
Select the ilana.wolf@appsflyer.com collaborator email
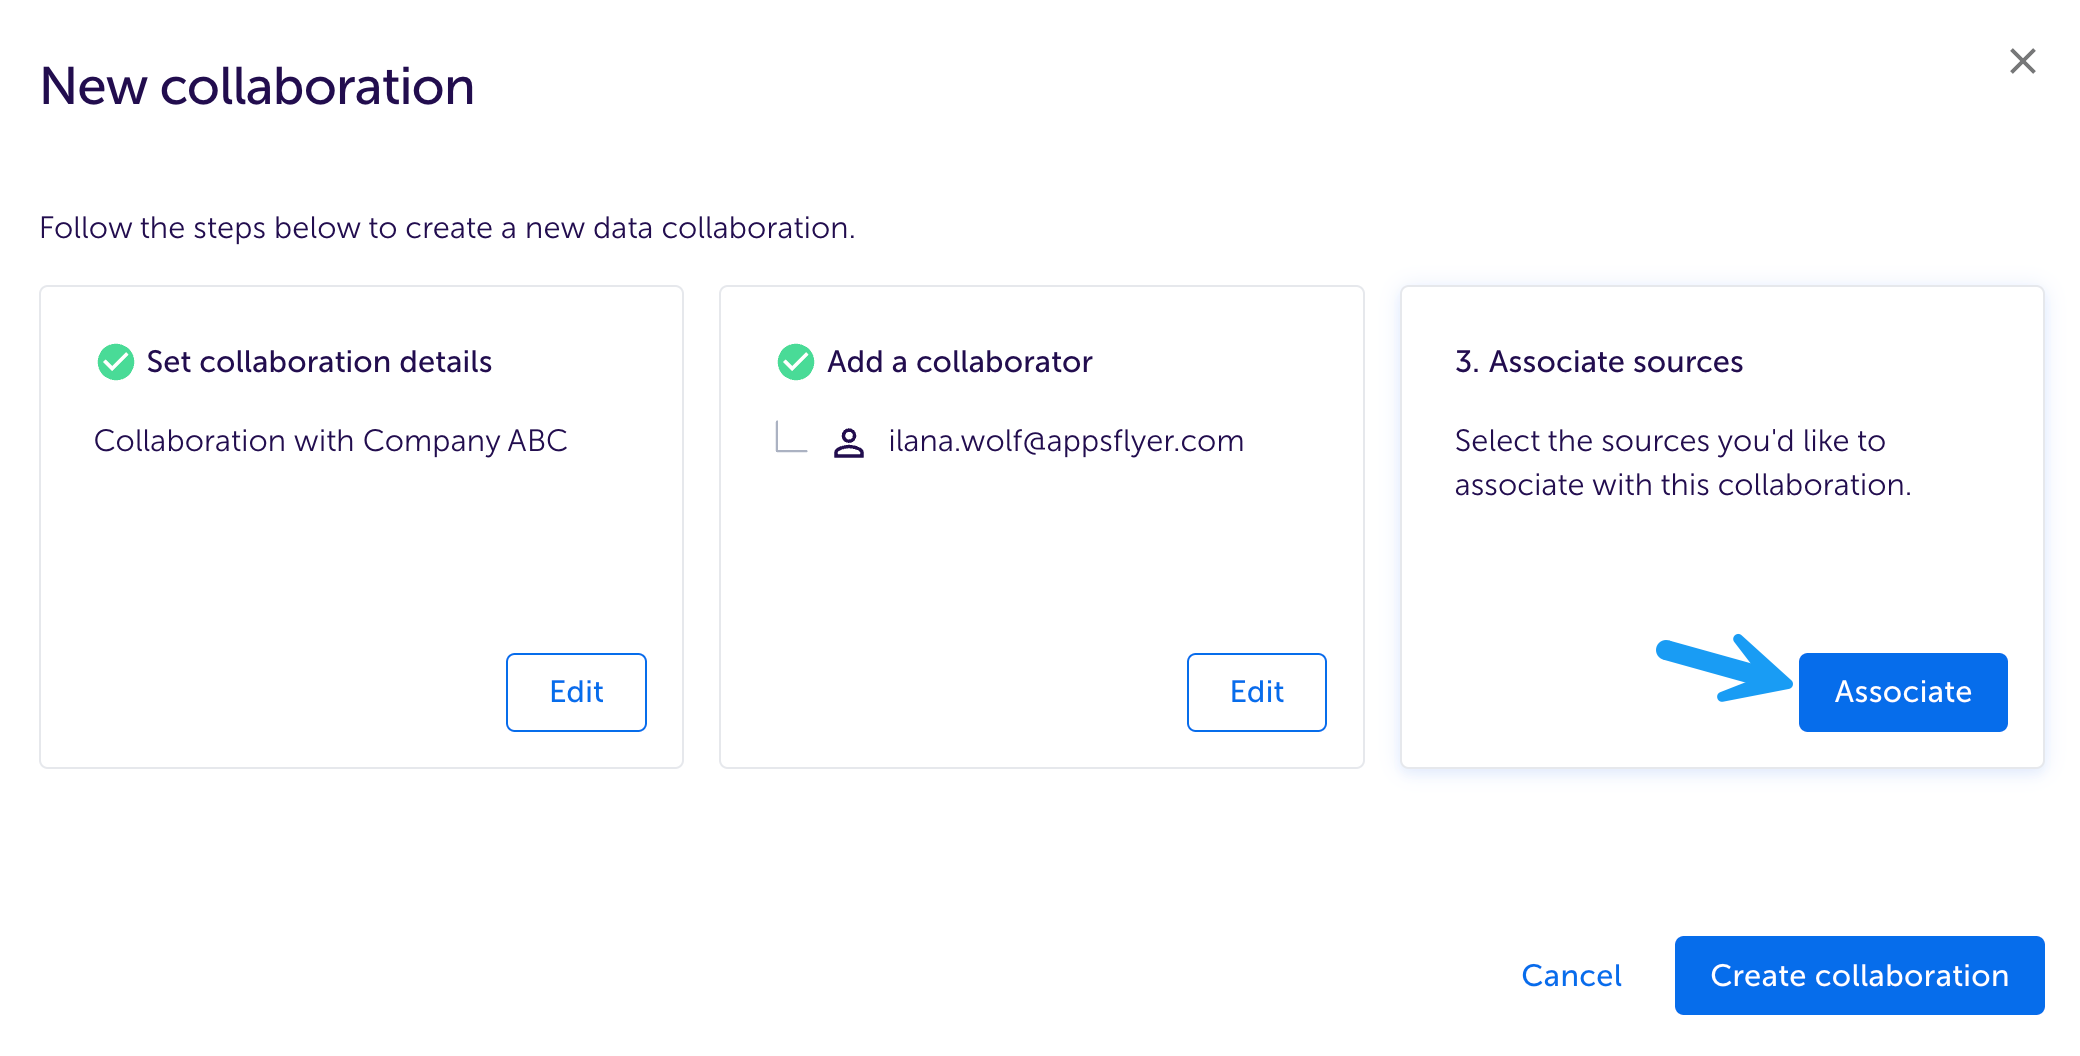[1066, 441]
